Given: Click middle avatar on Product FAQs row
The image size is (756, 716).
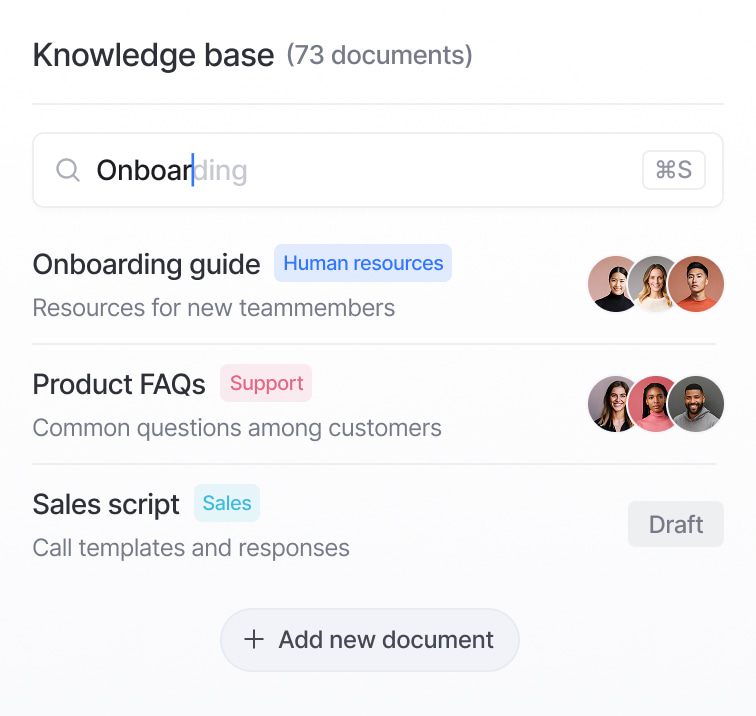Looking at the screenshot, I should (x=654, y=404).
